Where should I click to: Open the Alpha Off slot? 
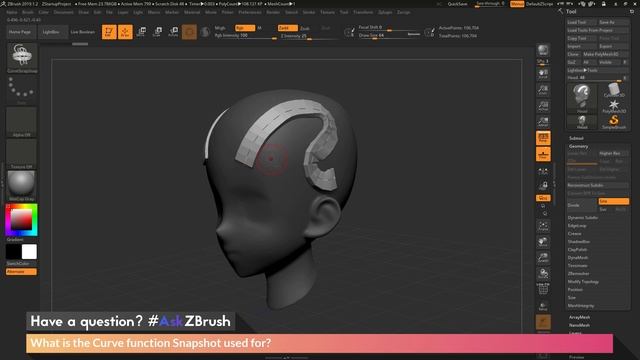click(x=22, y=122)
